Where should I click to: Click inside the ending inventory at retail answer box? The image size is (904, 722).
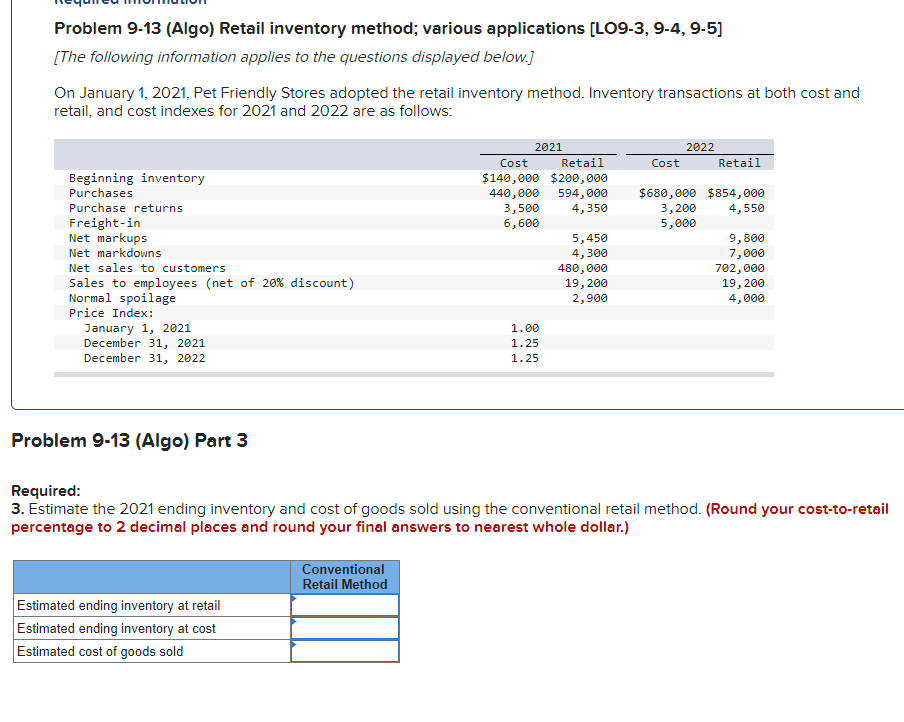[x=345, y=604]
